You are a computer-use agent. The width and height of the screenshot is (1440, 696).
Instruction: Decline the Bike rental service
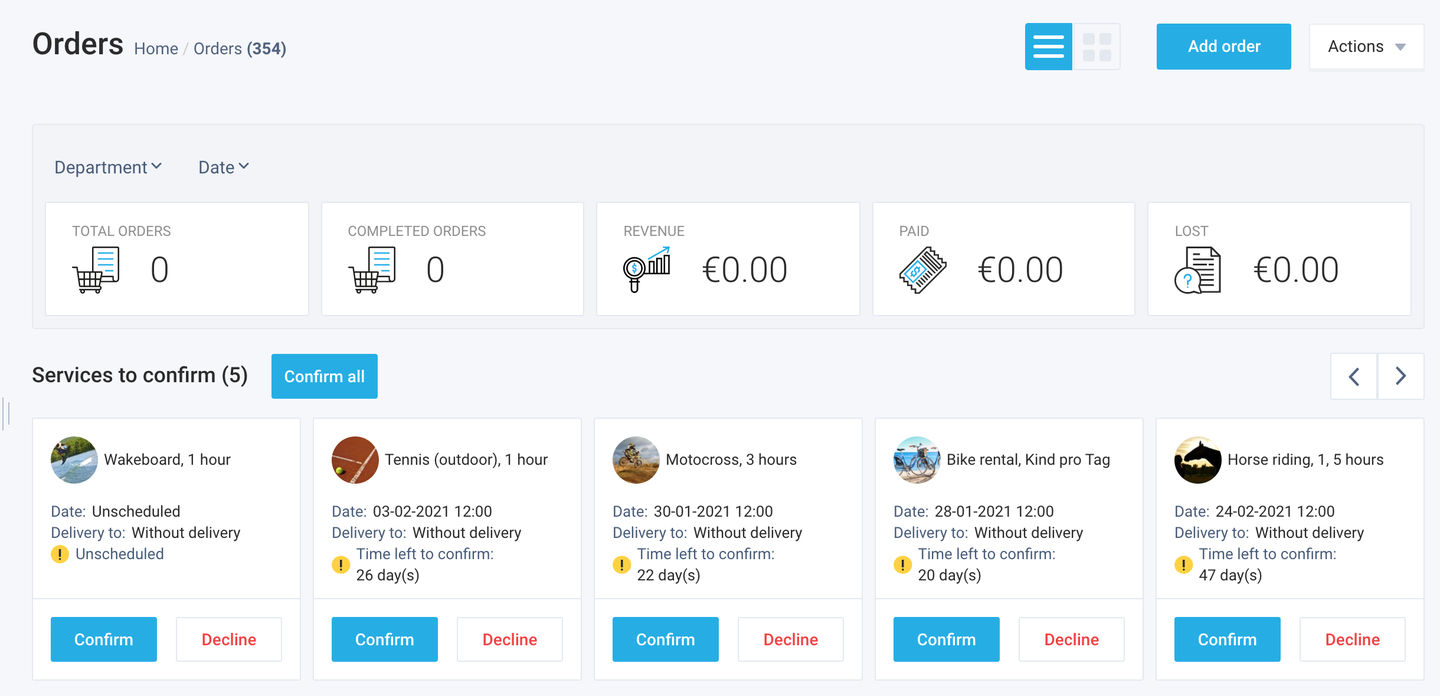1072,639
